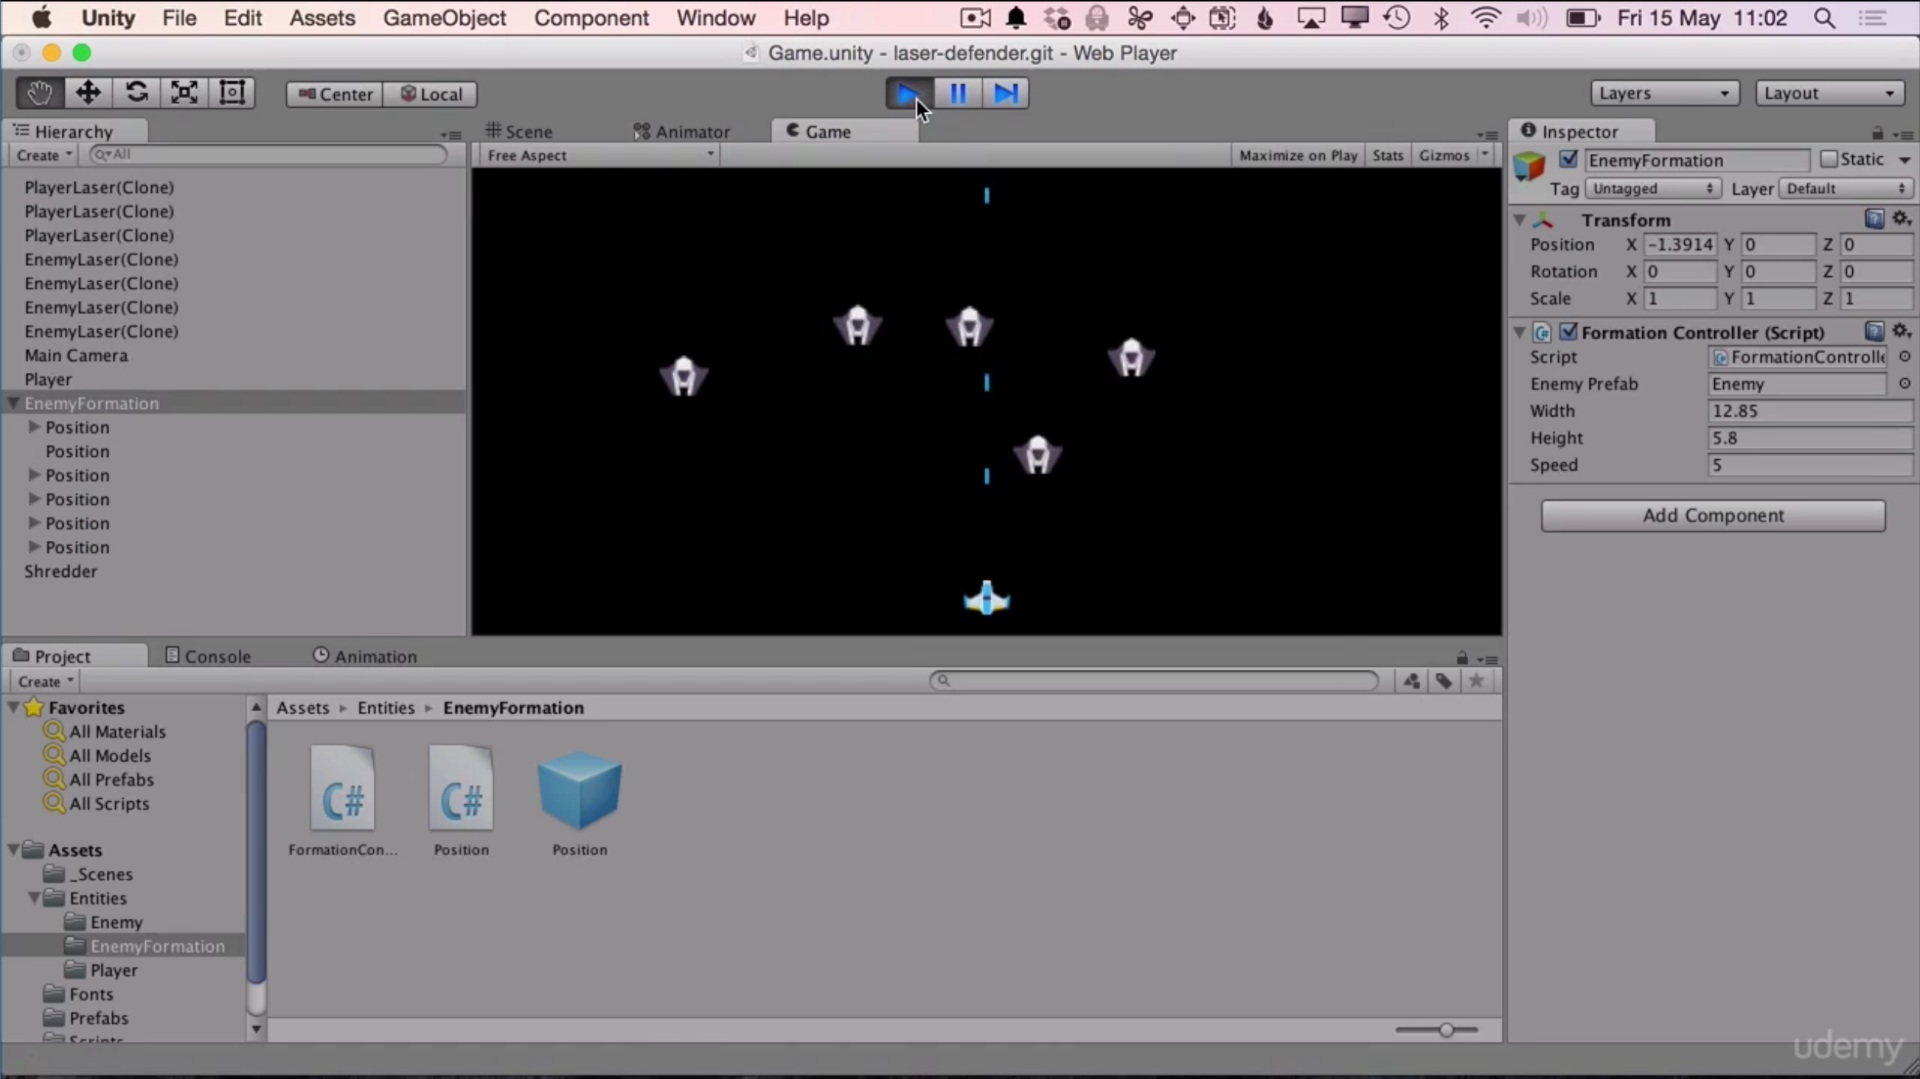Open the Layers dropdown
This screenshot has width=1920, height=1079.
pos(1664,93)
